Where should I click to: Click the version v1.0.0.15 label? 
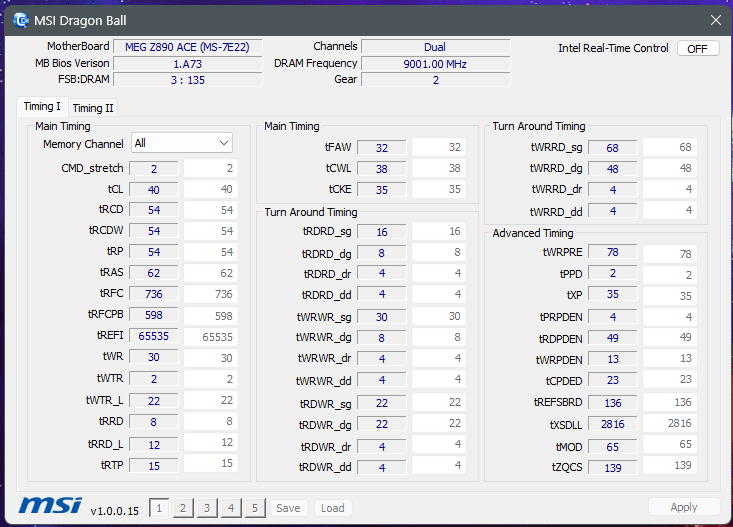115,511
